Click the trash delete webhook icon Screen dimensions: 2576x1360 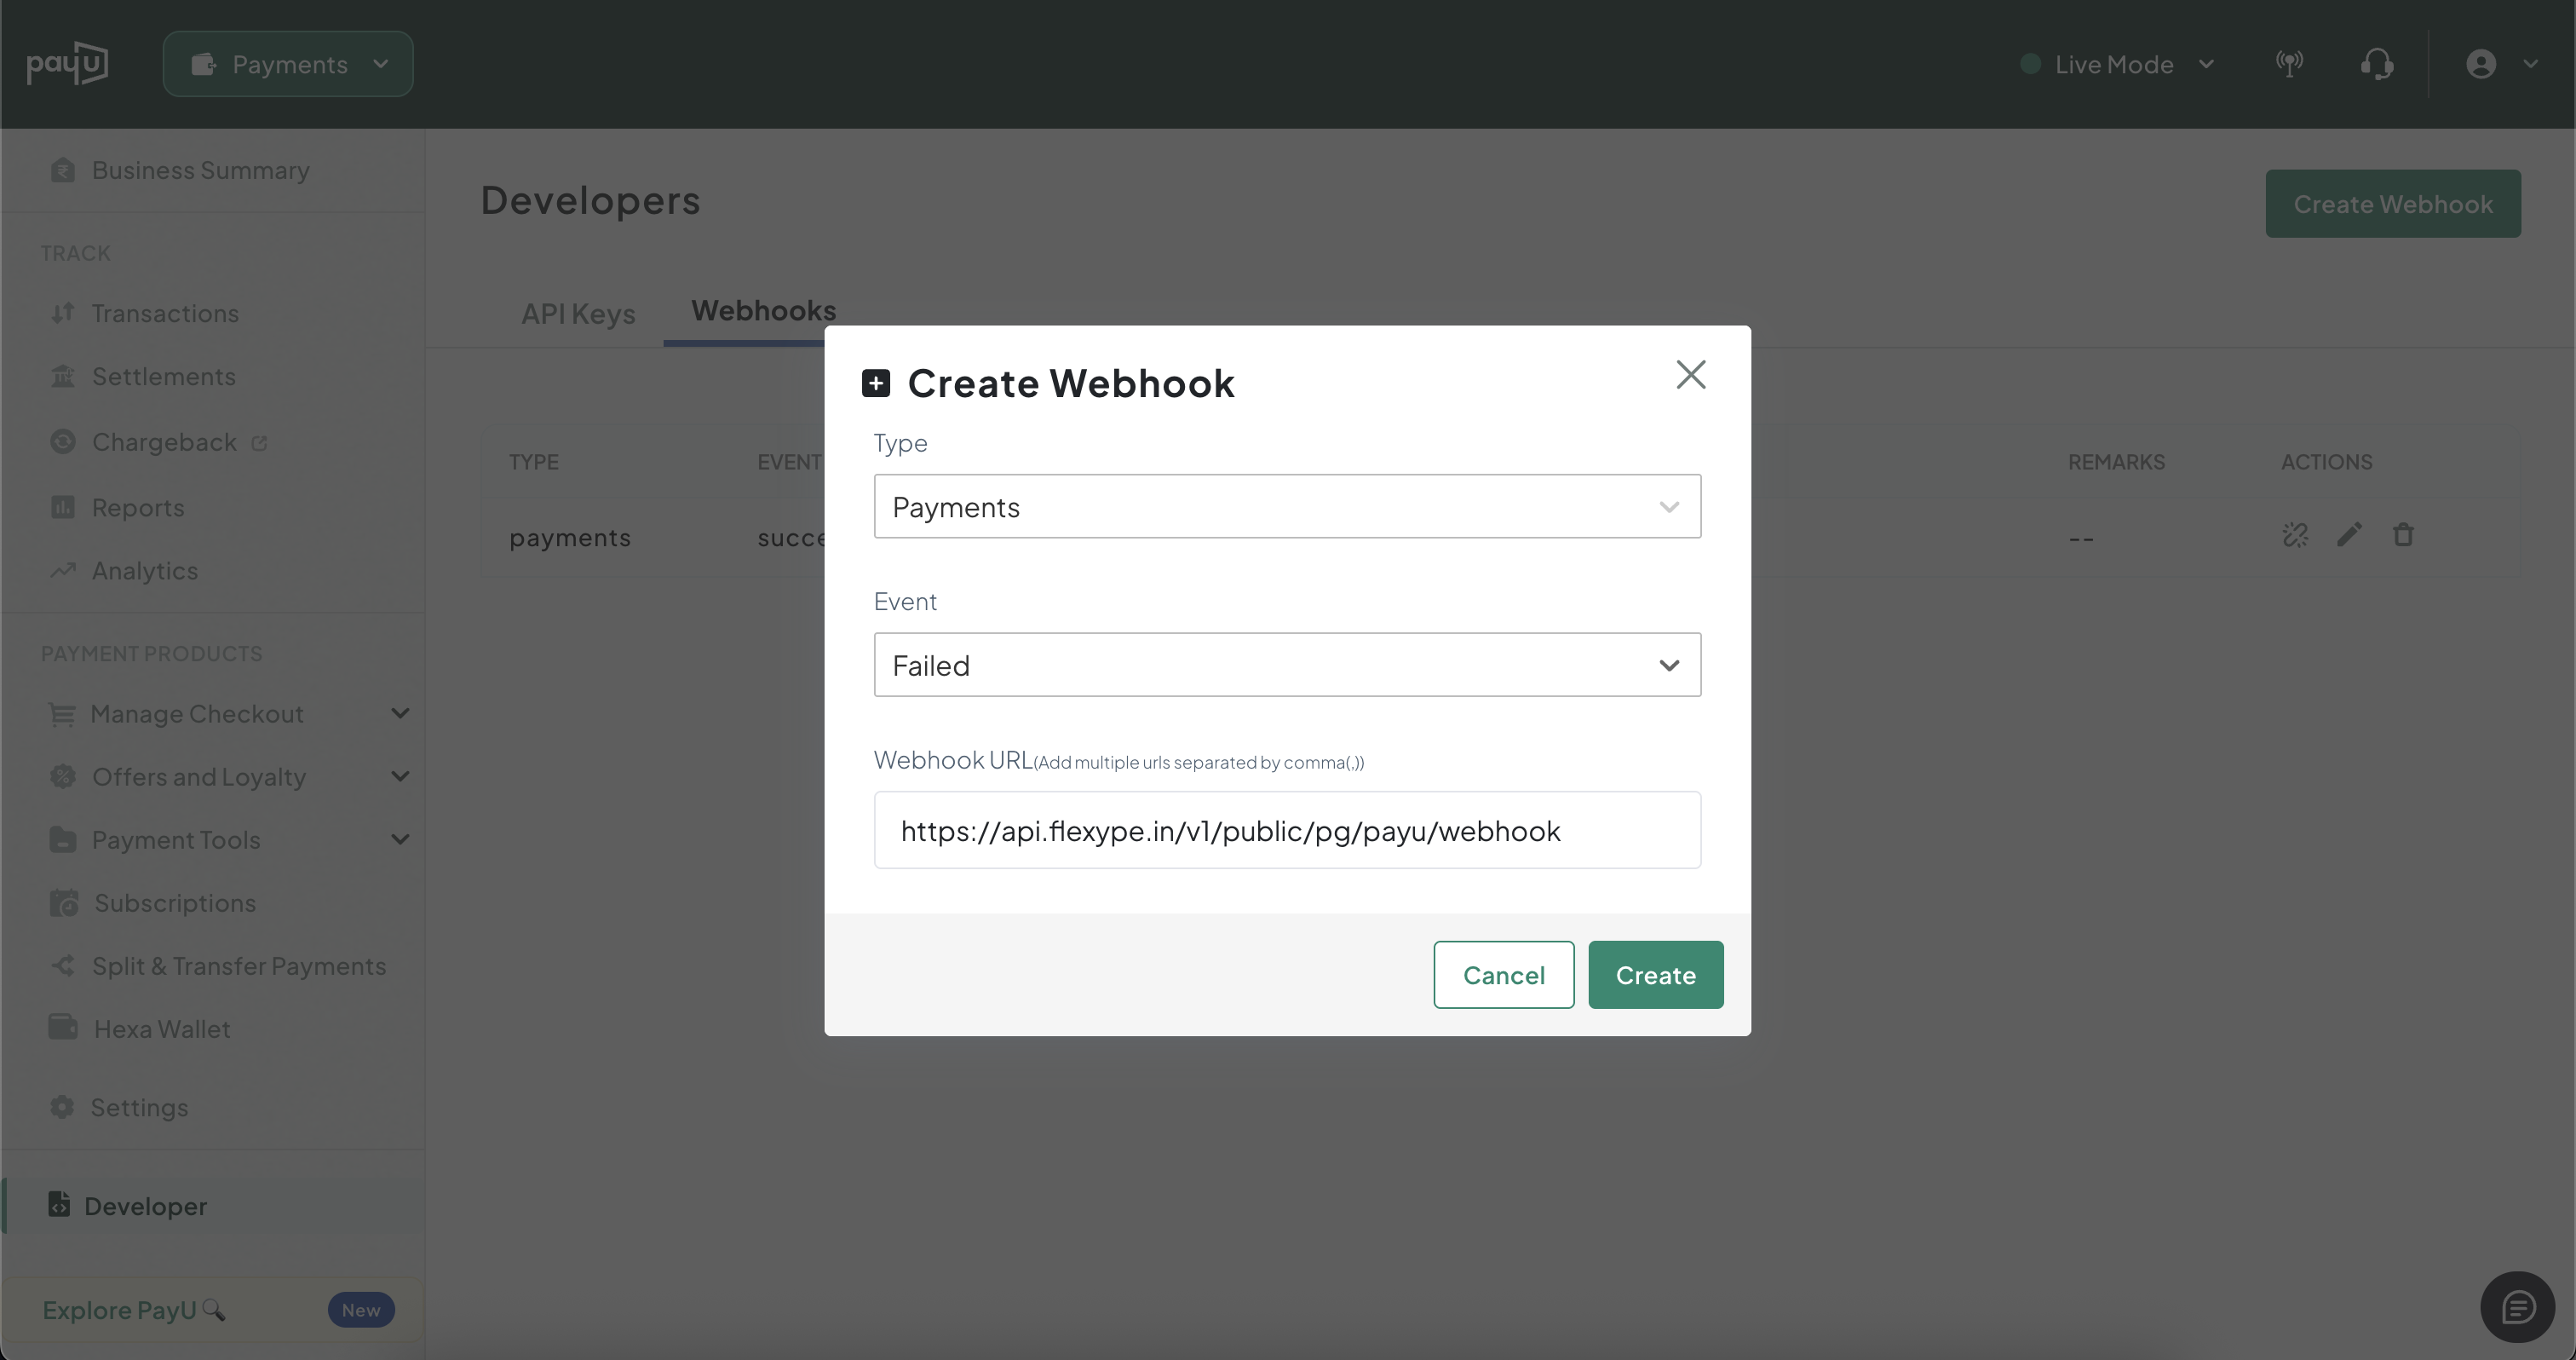2403,535
